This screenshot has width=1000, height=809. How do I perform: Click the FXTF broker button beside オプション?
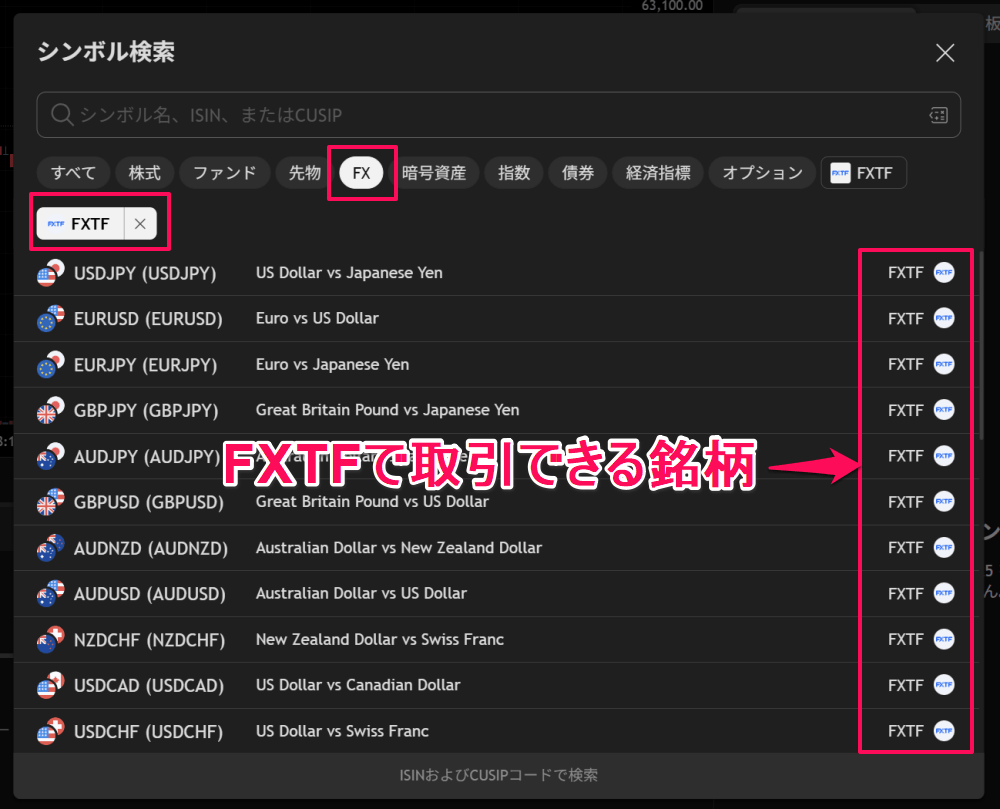point(864,173)
